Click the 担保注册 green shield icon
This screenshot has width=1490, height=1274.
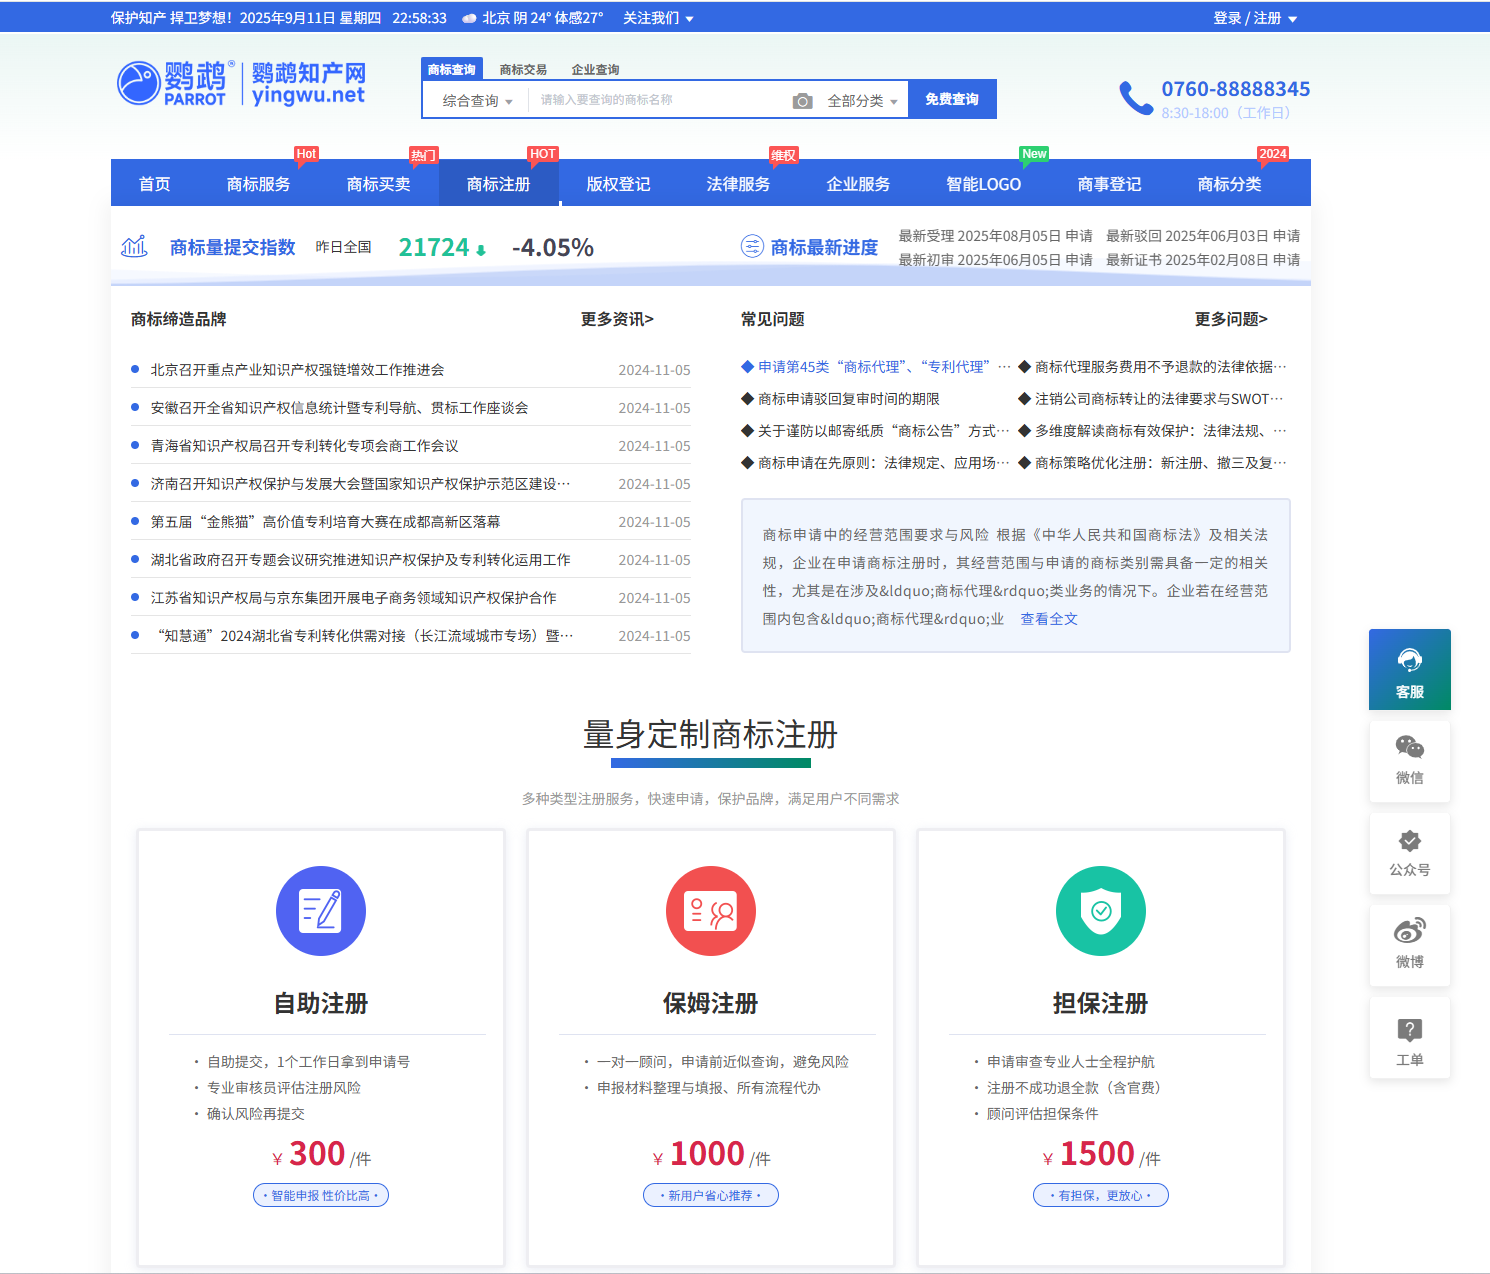pyautogui.click(x=1100, y=911)
